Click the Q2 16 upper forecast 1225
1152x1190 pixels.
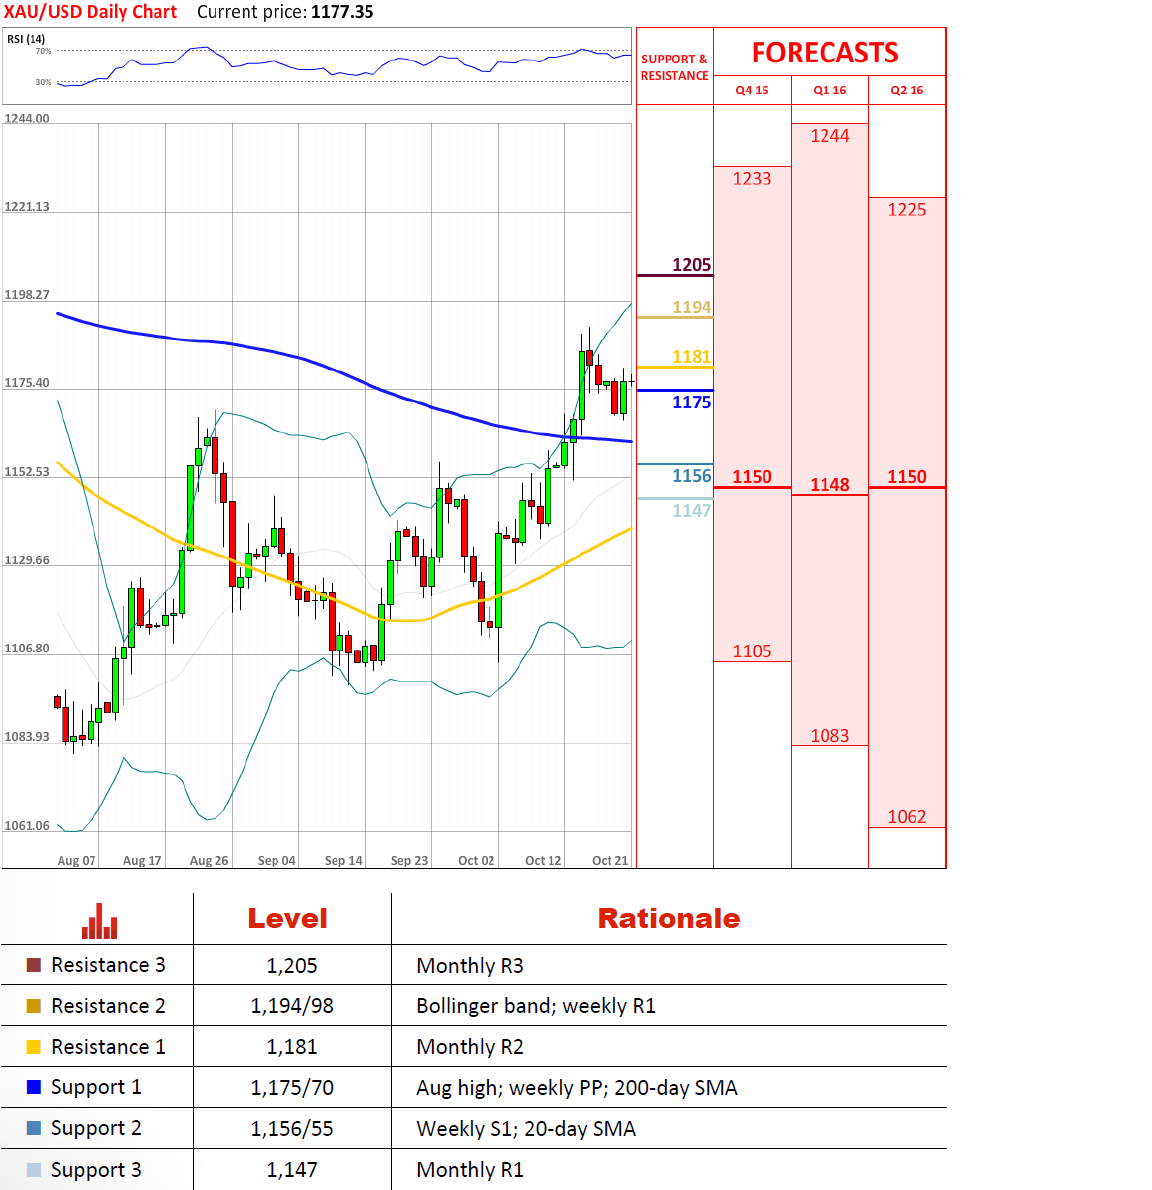(907, 210)
